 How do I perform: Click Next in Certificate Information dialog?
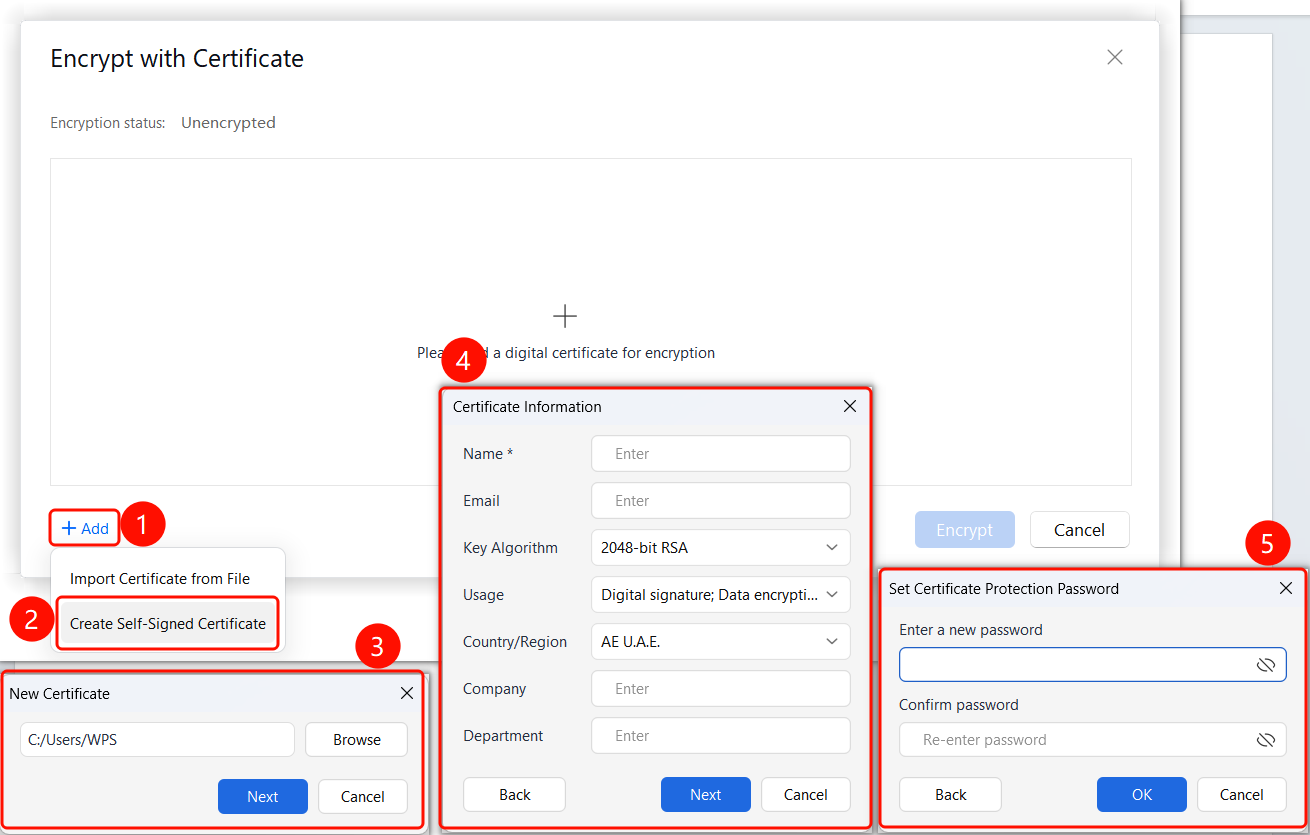(706, 794)
